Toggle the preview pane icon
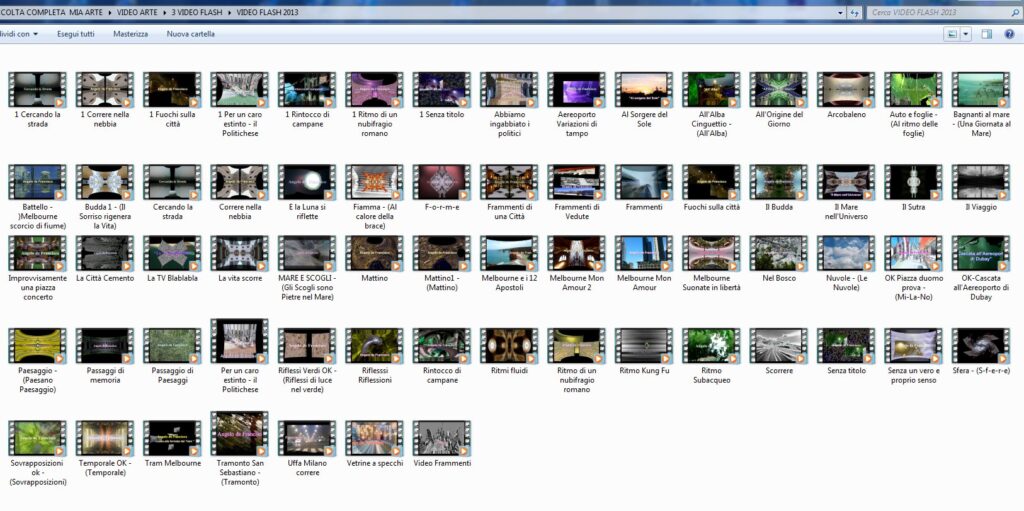 [x=986, y=34]
